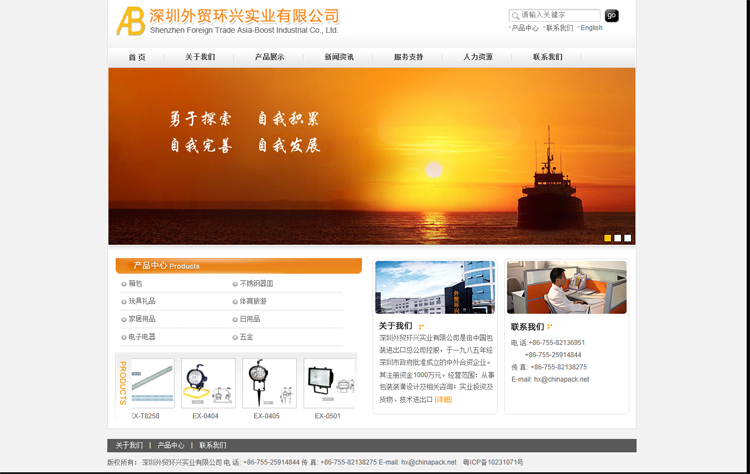Open the 电子电器 product category
The width and height of the screenshot is (750, 474).
tap(142, 337)
